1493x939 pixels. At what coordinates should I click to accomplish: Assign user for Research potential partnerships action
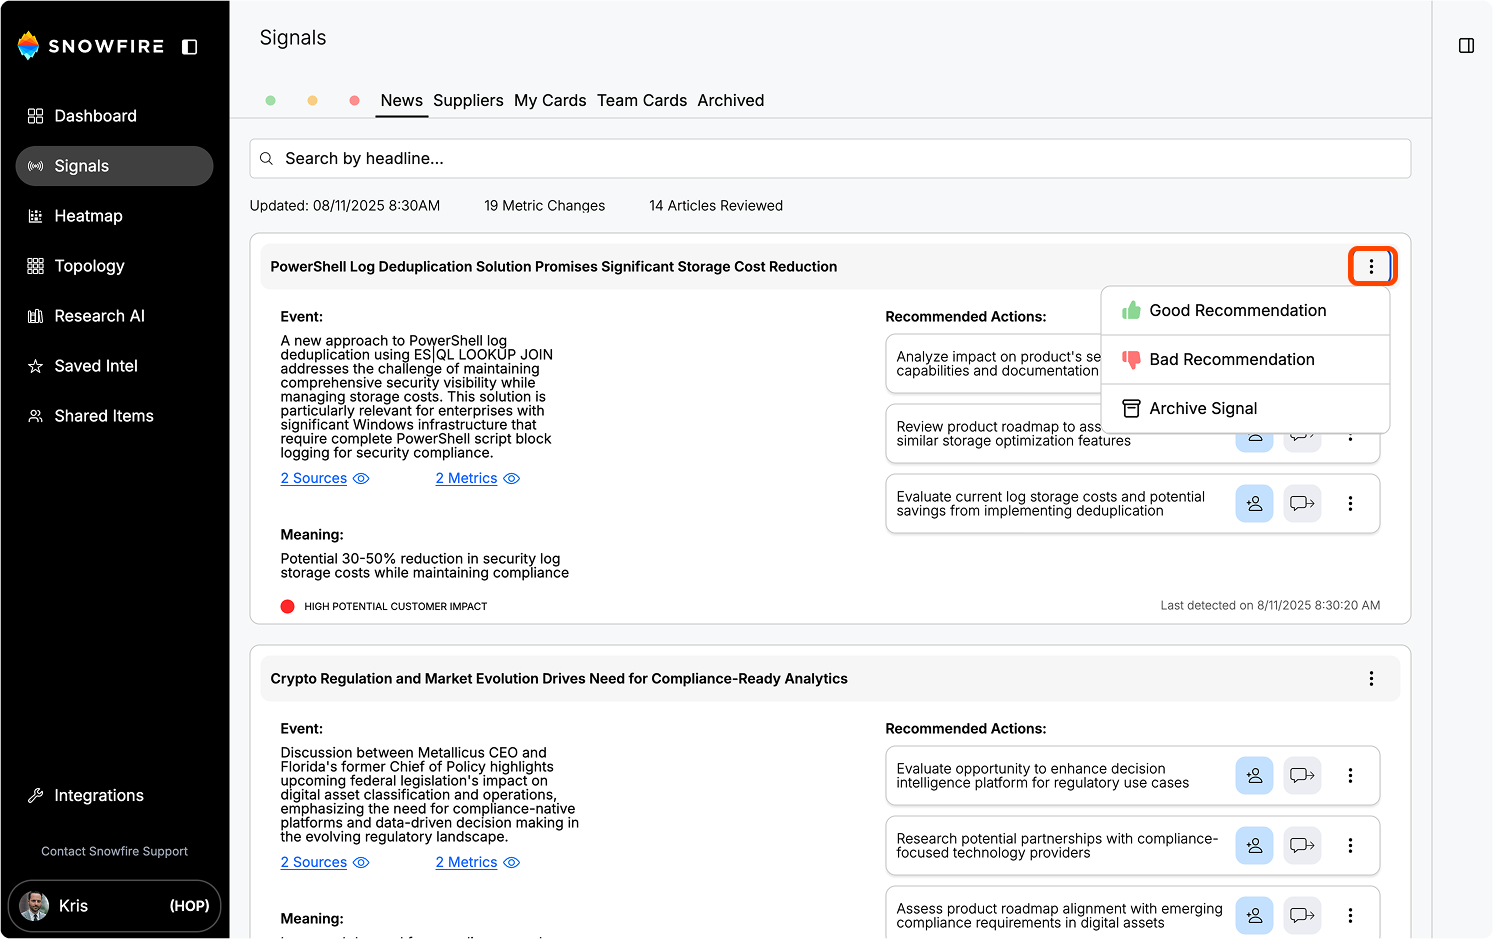coord(1255,846)
